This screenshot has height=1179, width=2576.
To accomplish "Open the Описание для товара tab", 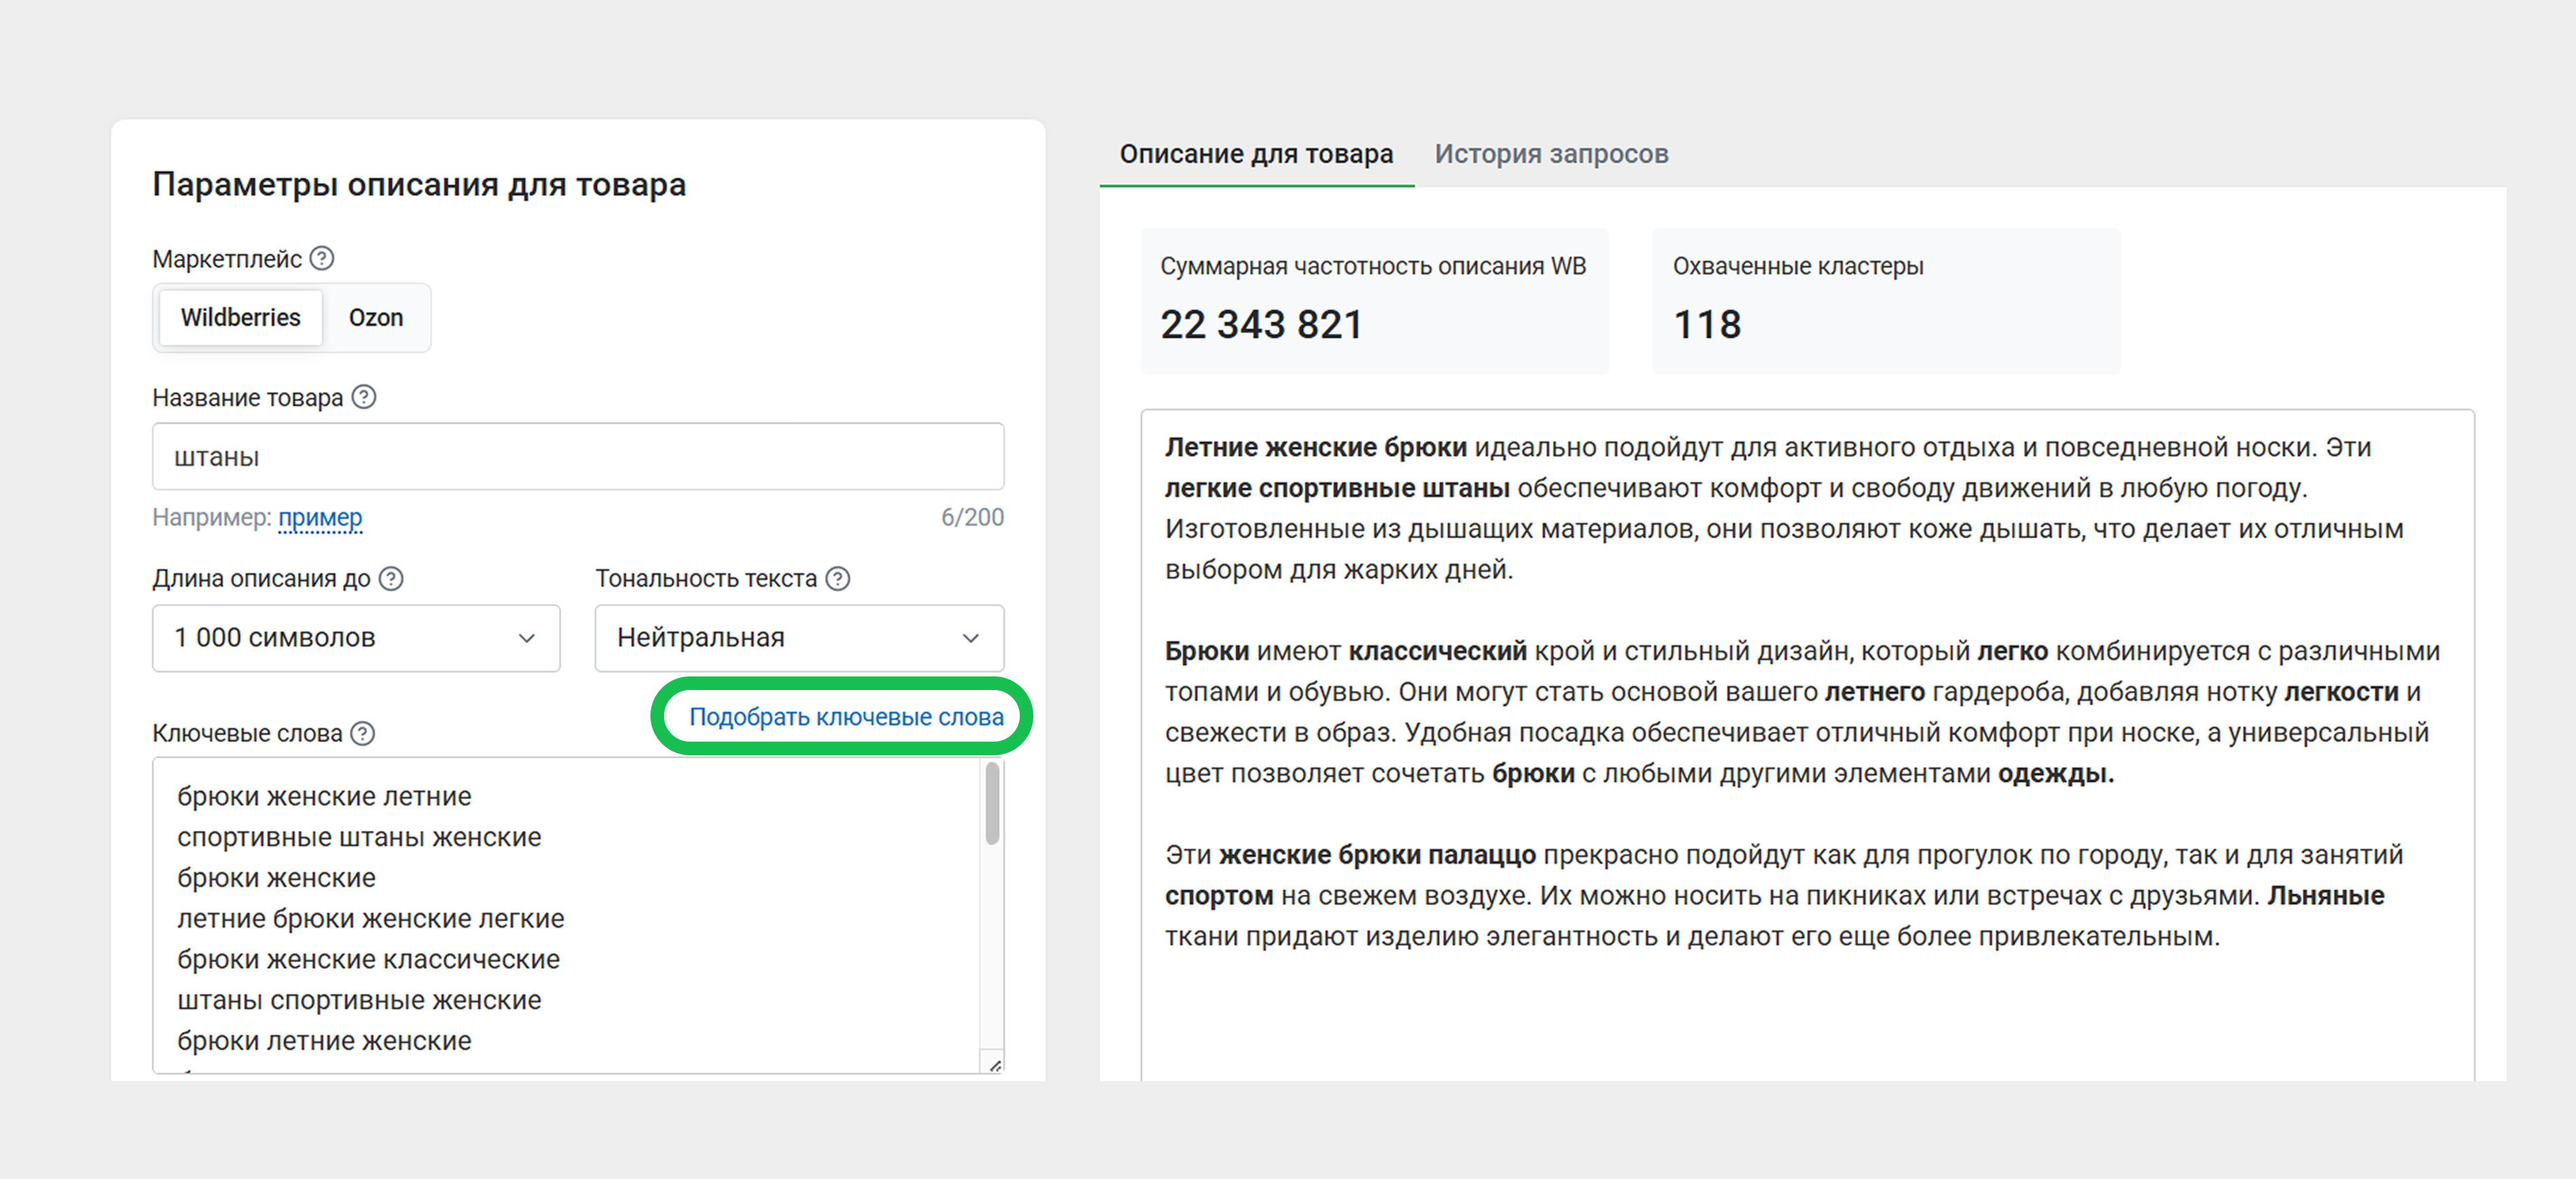I will (x=1256, y=154).
